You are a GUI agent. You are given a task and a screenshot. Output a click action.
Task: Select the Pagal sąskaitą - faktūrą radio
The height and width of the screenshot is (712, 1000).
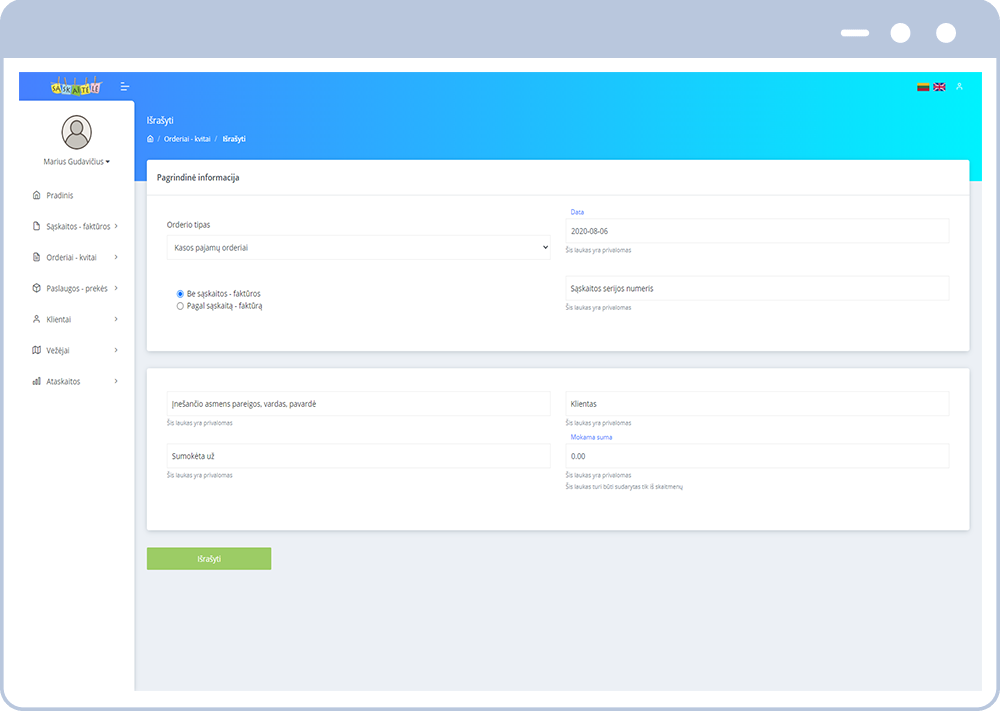[180, 306]
